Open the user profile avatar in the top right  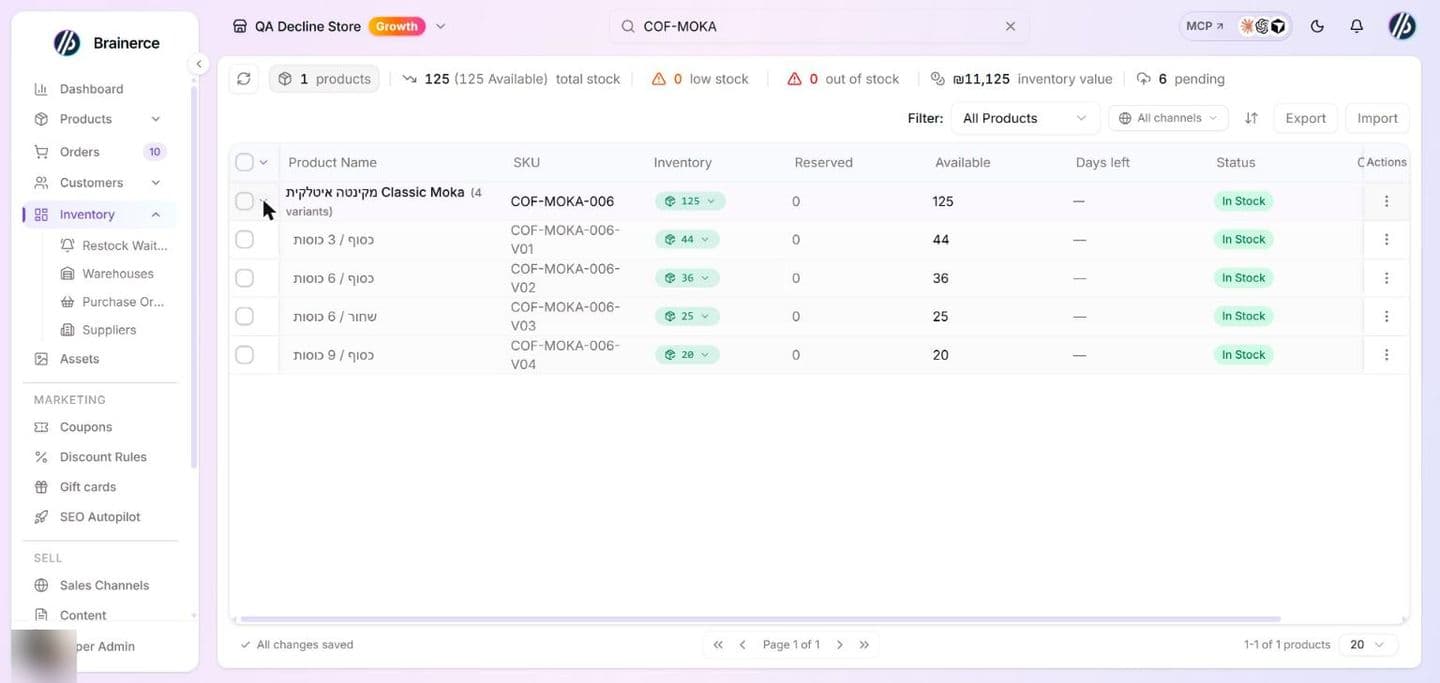(1402, 26)
